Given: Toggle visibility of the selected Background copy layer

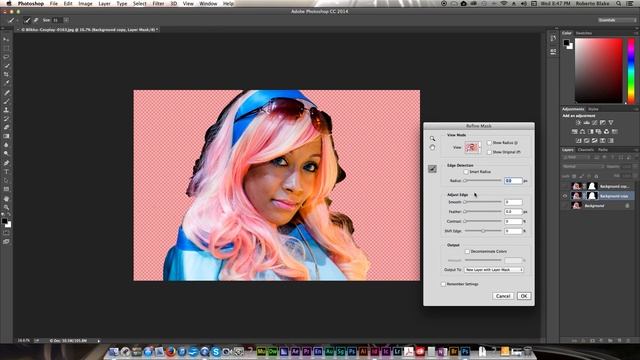Looking at the screenshot, I should [x=565, y=196].
